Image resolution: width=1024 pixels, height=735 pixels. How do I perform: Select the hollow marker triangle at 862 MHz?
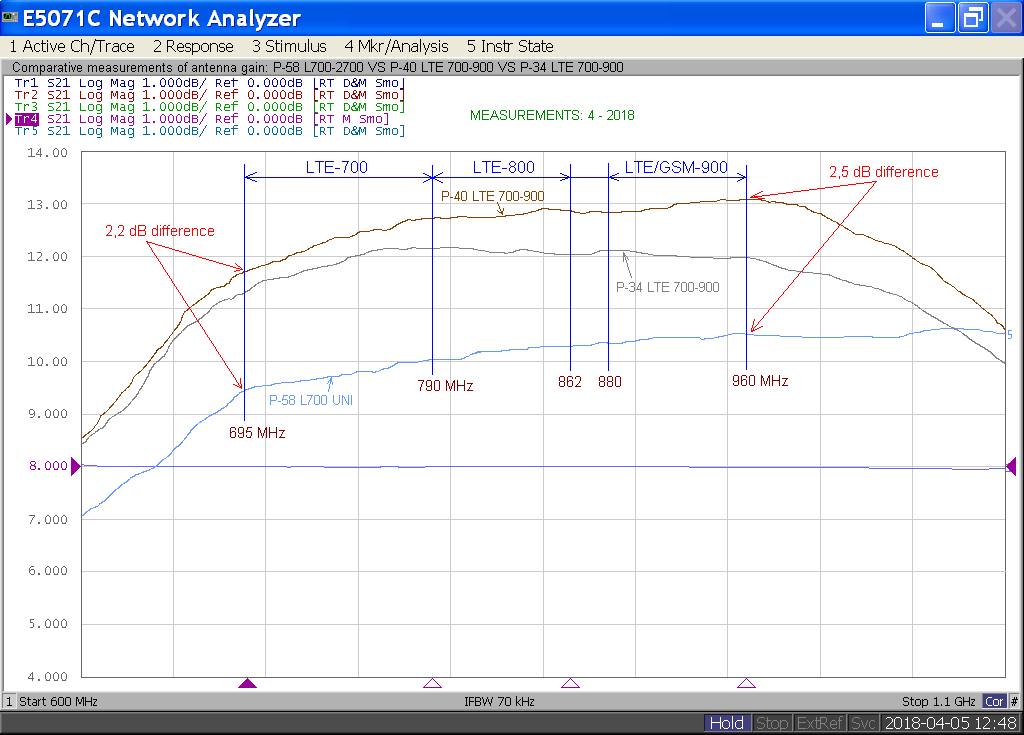pyautogui.click(x=570, y=684)
